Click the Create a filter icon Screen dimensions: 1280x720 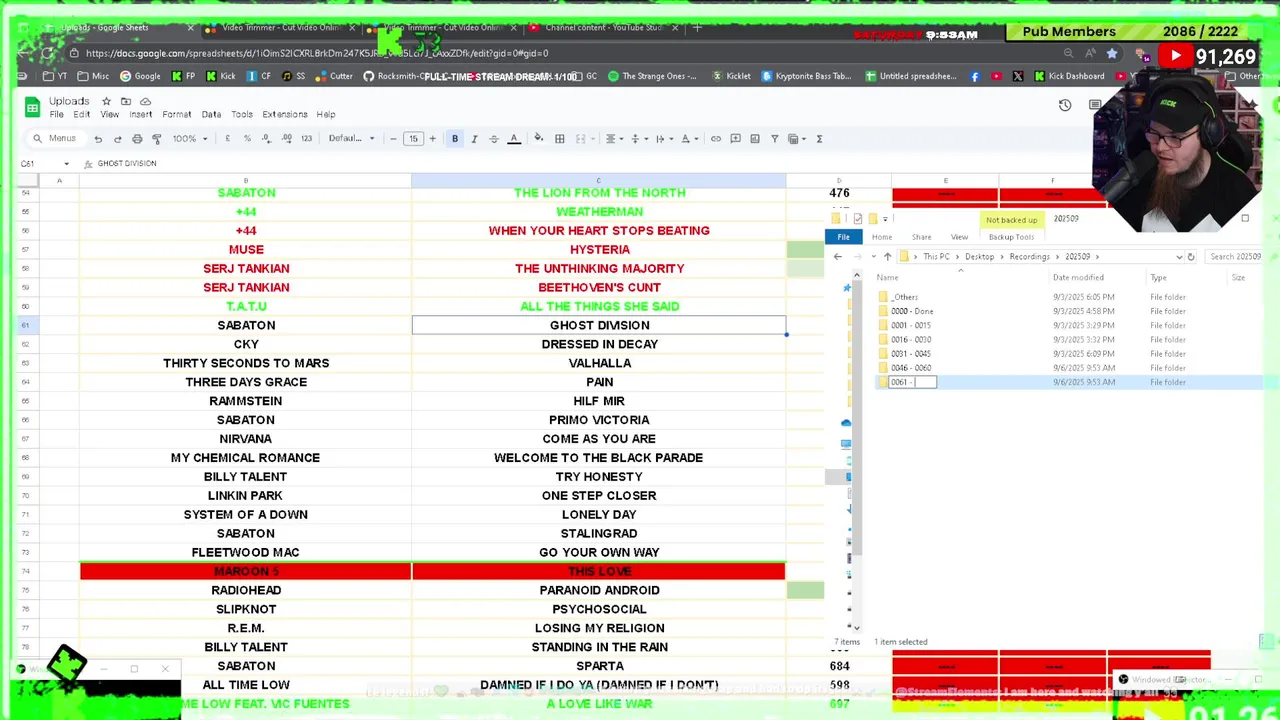click(774, 139)
